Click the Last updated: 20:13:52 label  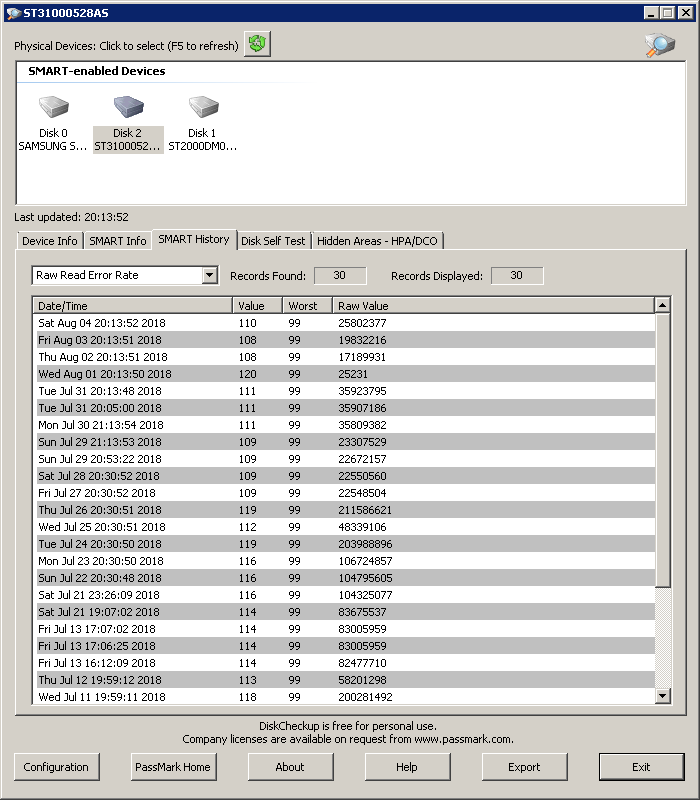pyautogui.click(x=71, y=217)
